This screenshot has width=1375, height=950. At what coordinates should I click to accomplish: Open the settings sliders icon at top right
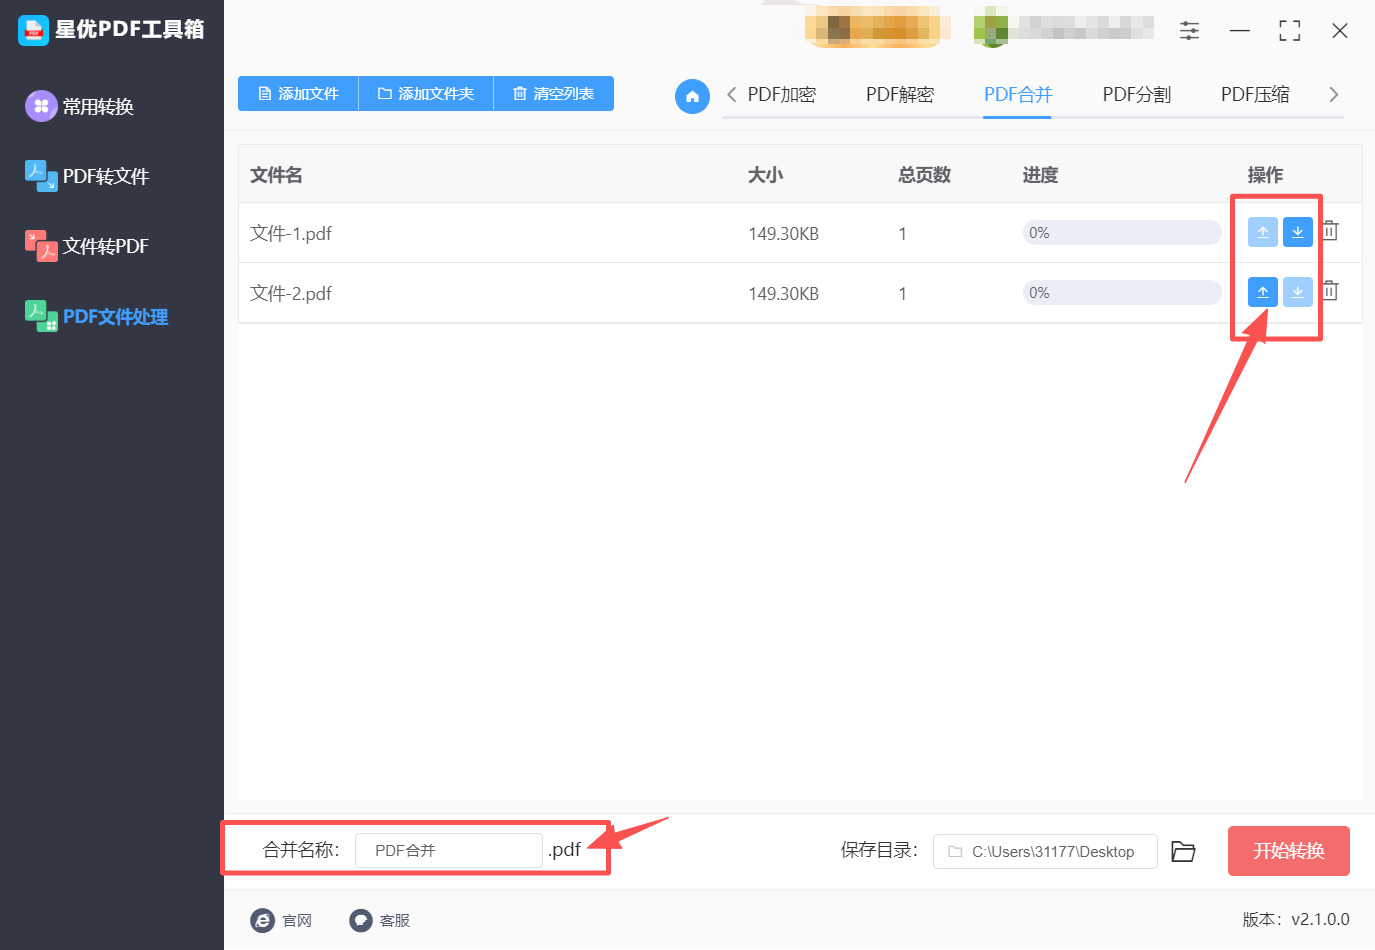coord(1189,30)
